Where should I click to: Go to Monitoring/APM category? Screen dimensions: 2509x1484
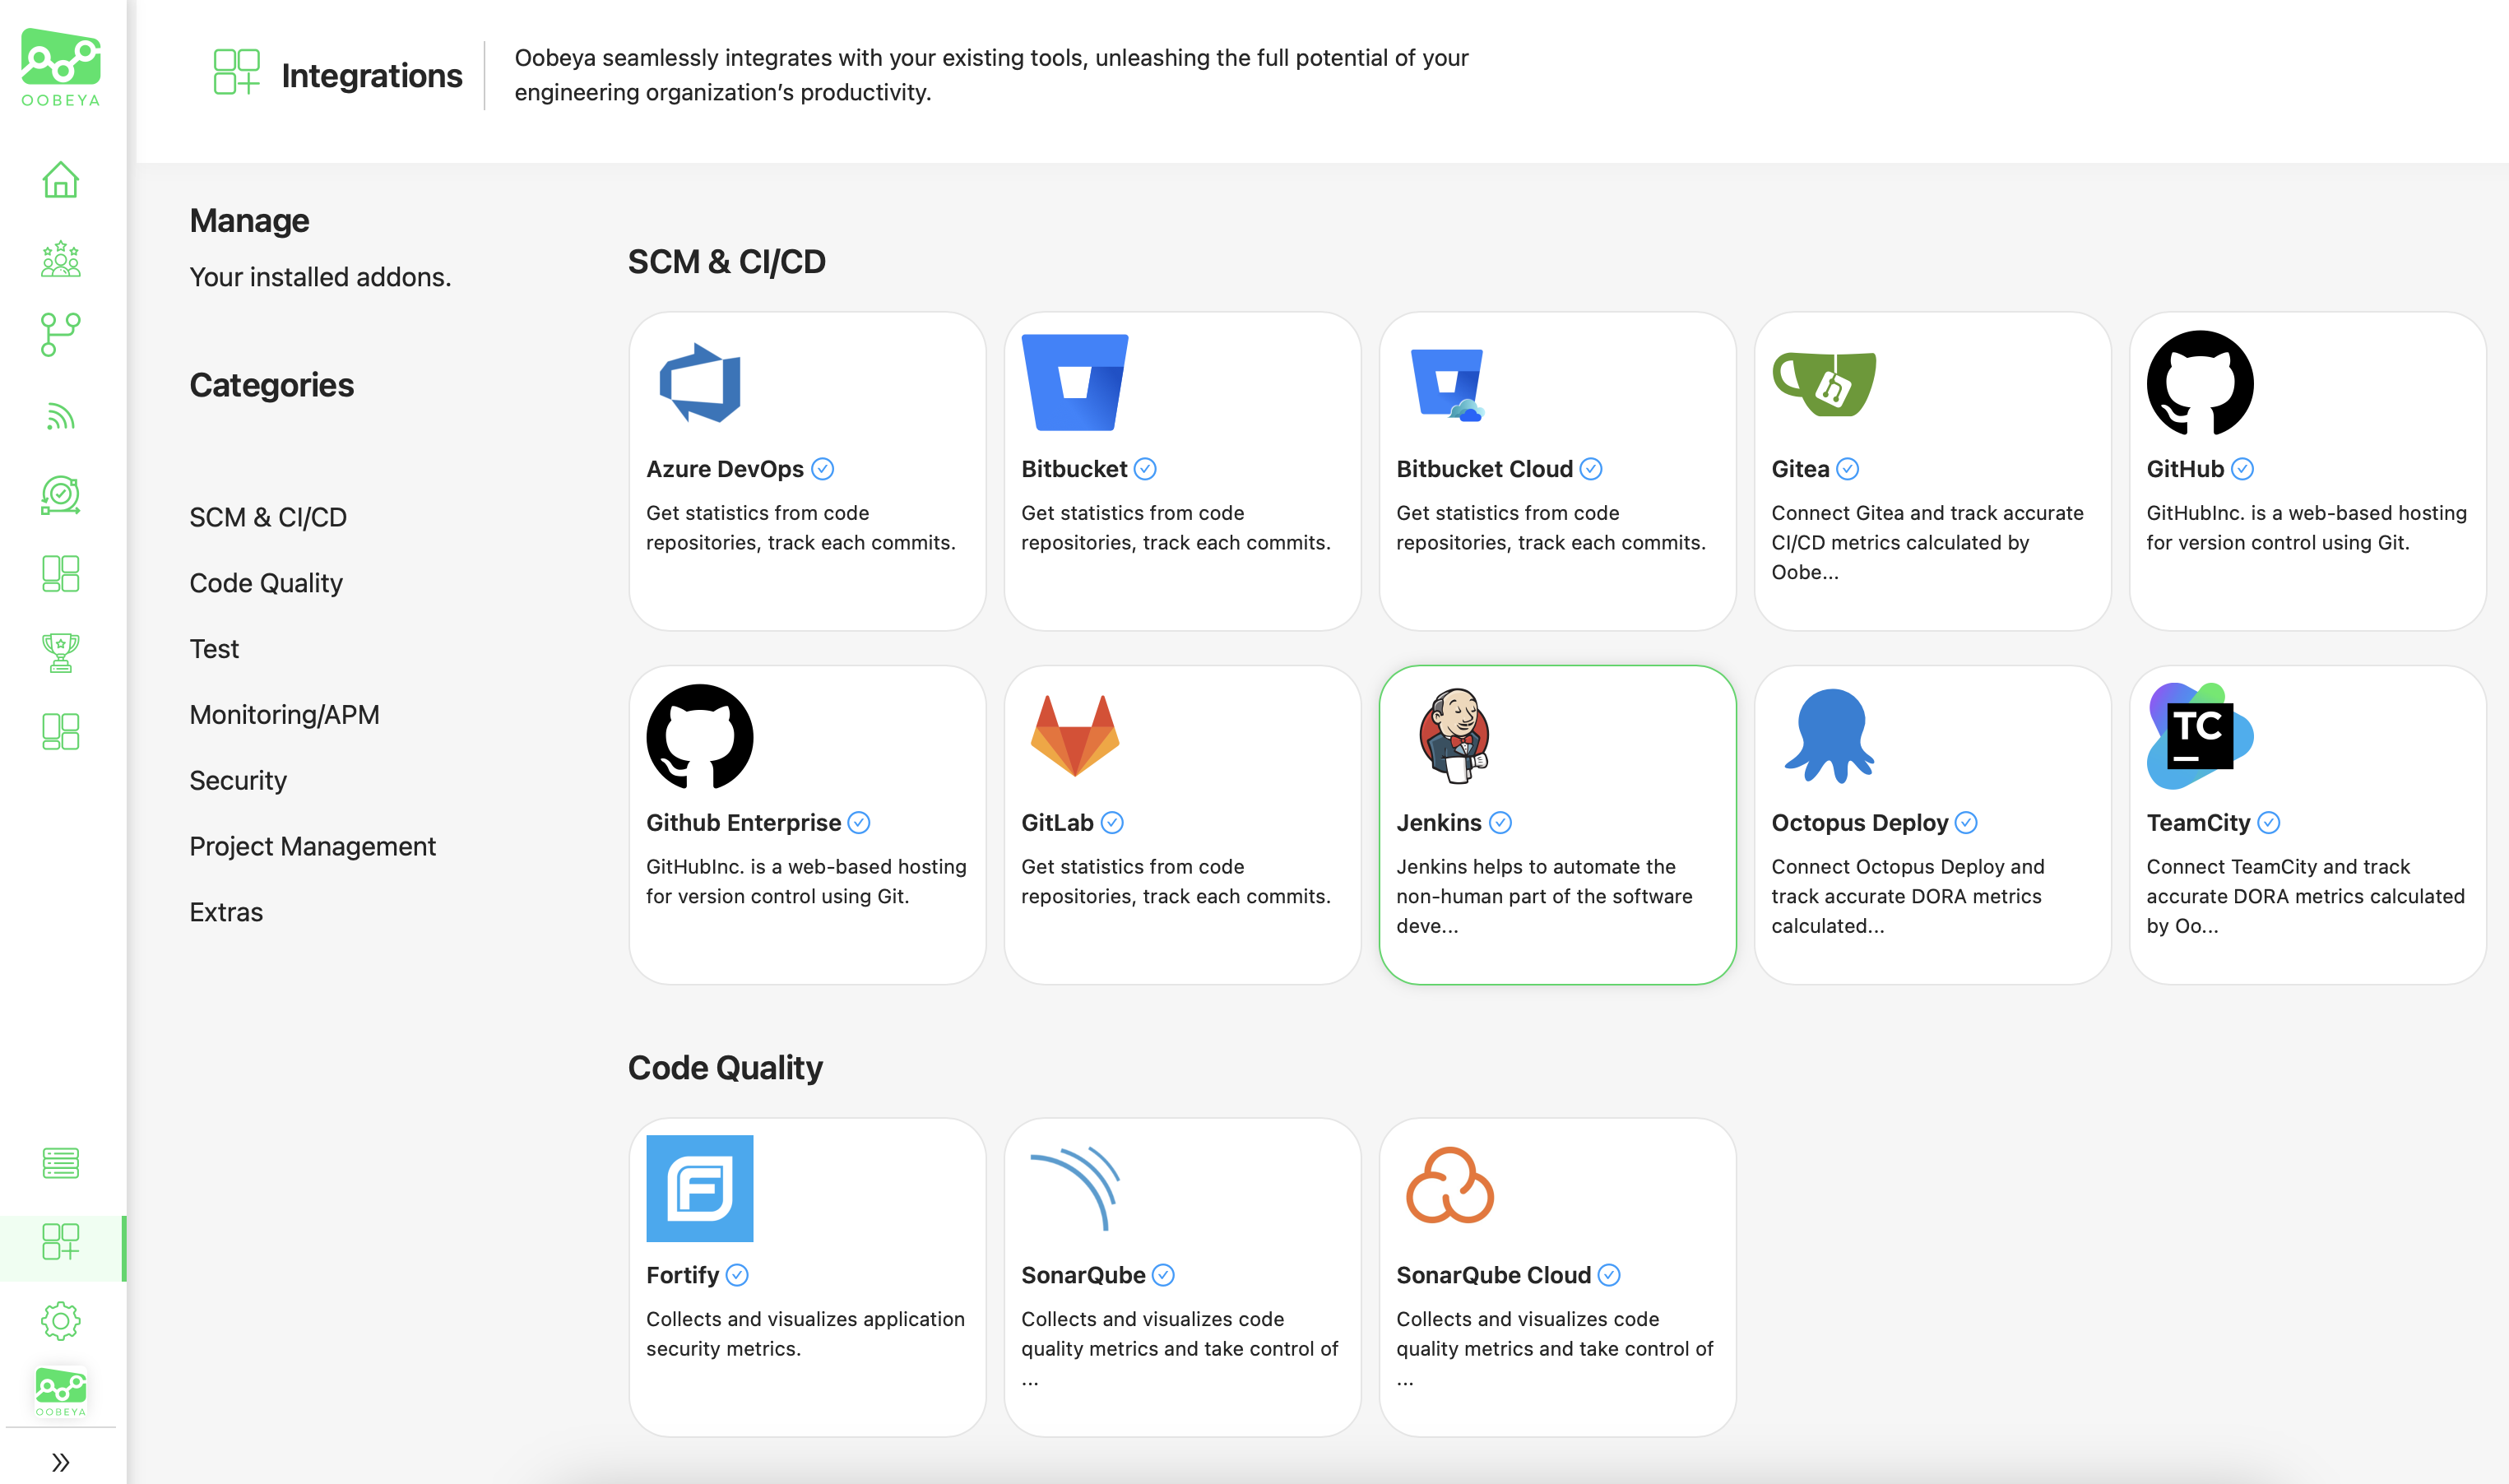point(284,715)
